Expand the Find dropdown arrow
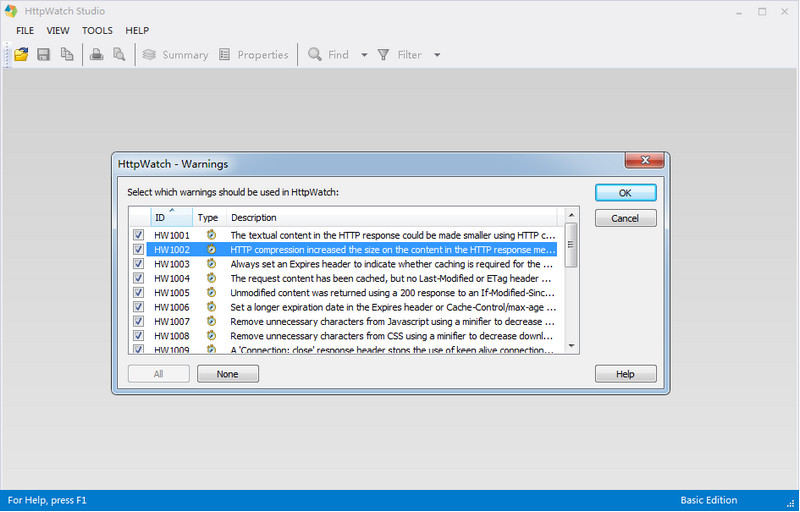Viewport: 800px width, 512px height. 364,55
